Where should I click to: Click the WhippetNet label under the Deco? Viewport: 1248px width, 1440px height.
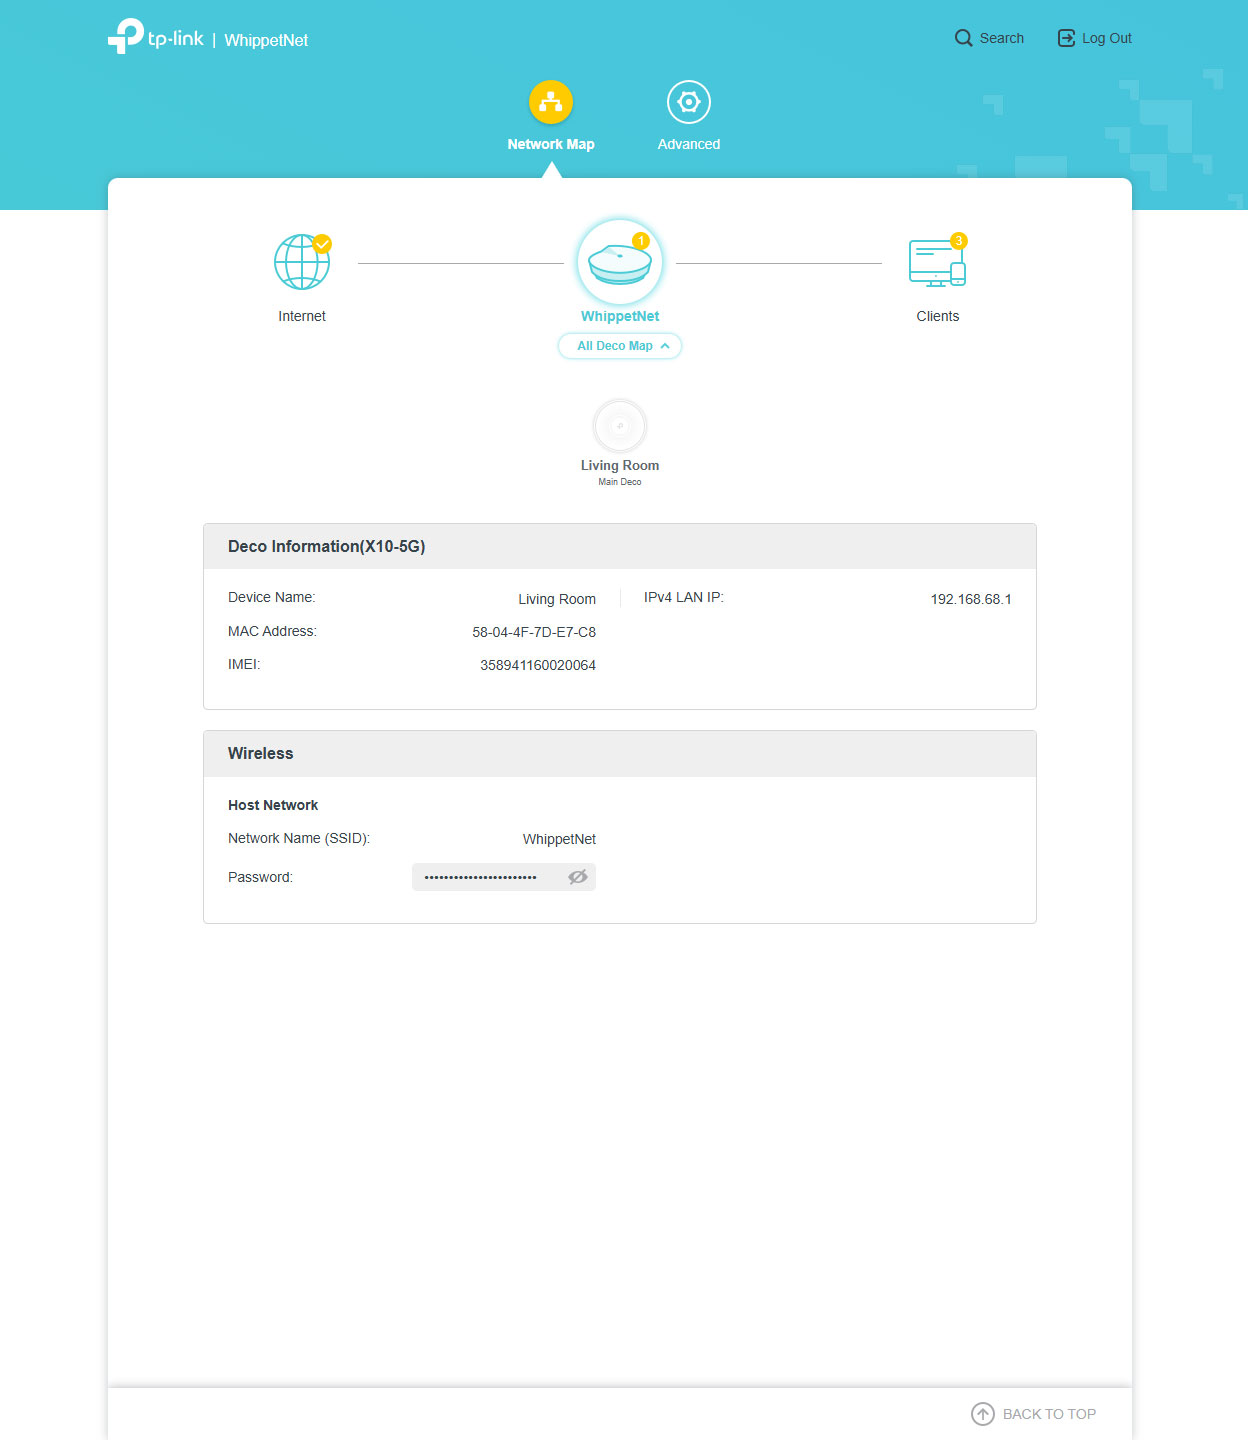pyautogui.click(x=620, y=316)
